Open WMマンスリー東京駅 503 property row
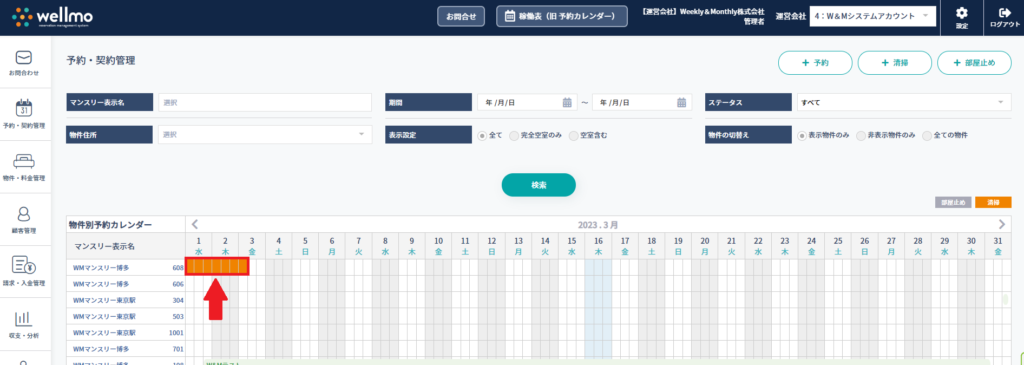This screenshot has height=365, width=1024. (x=126, y=316)
